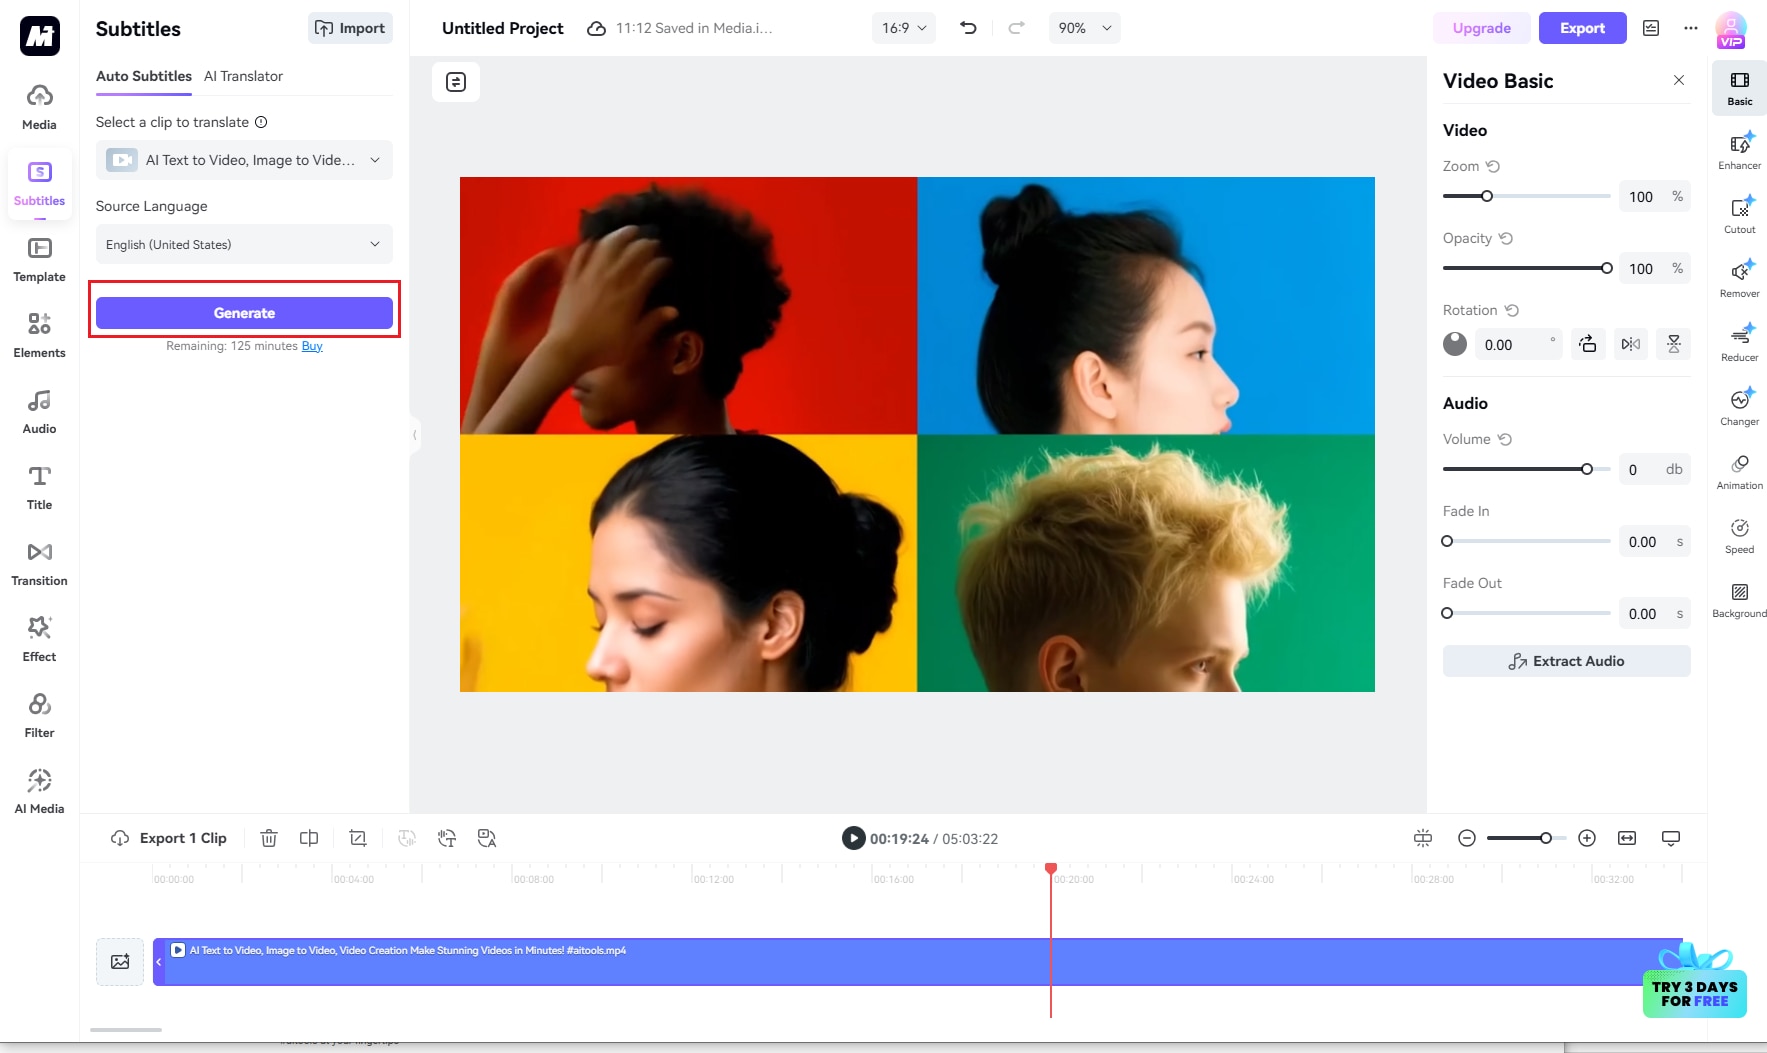
Task: Collapse the Subtitles side panel
Action: (414, 435)
